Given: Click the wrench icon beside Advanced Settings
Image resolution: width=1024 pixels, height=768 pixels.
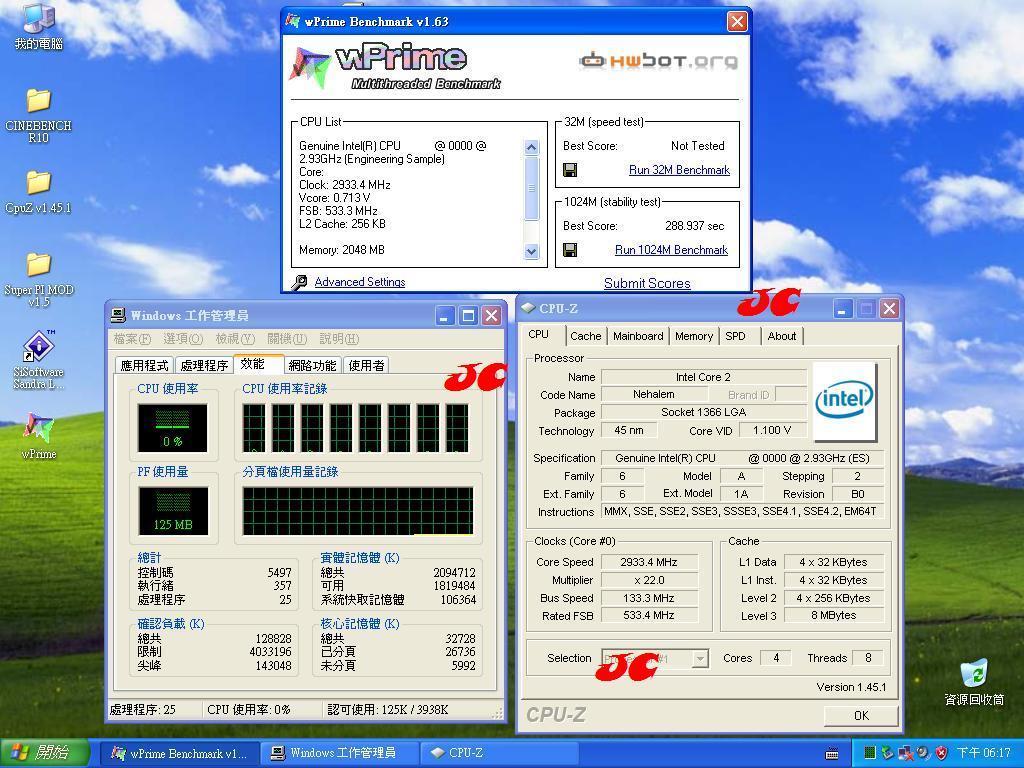Looking at the screenshot, I should point(299,282).
